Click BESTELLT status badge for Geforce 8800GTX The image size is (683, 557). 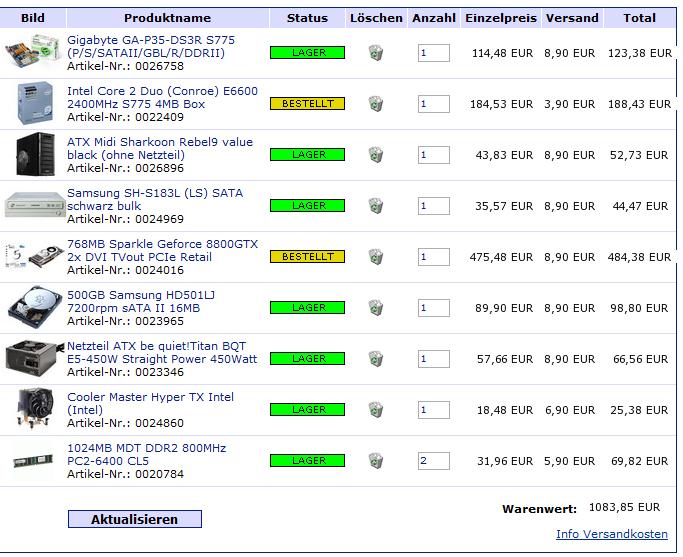pyautogui.click(x=308, y=257)
